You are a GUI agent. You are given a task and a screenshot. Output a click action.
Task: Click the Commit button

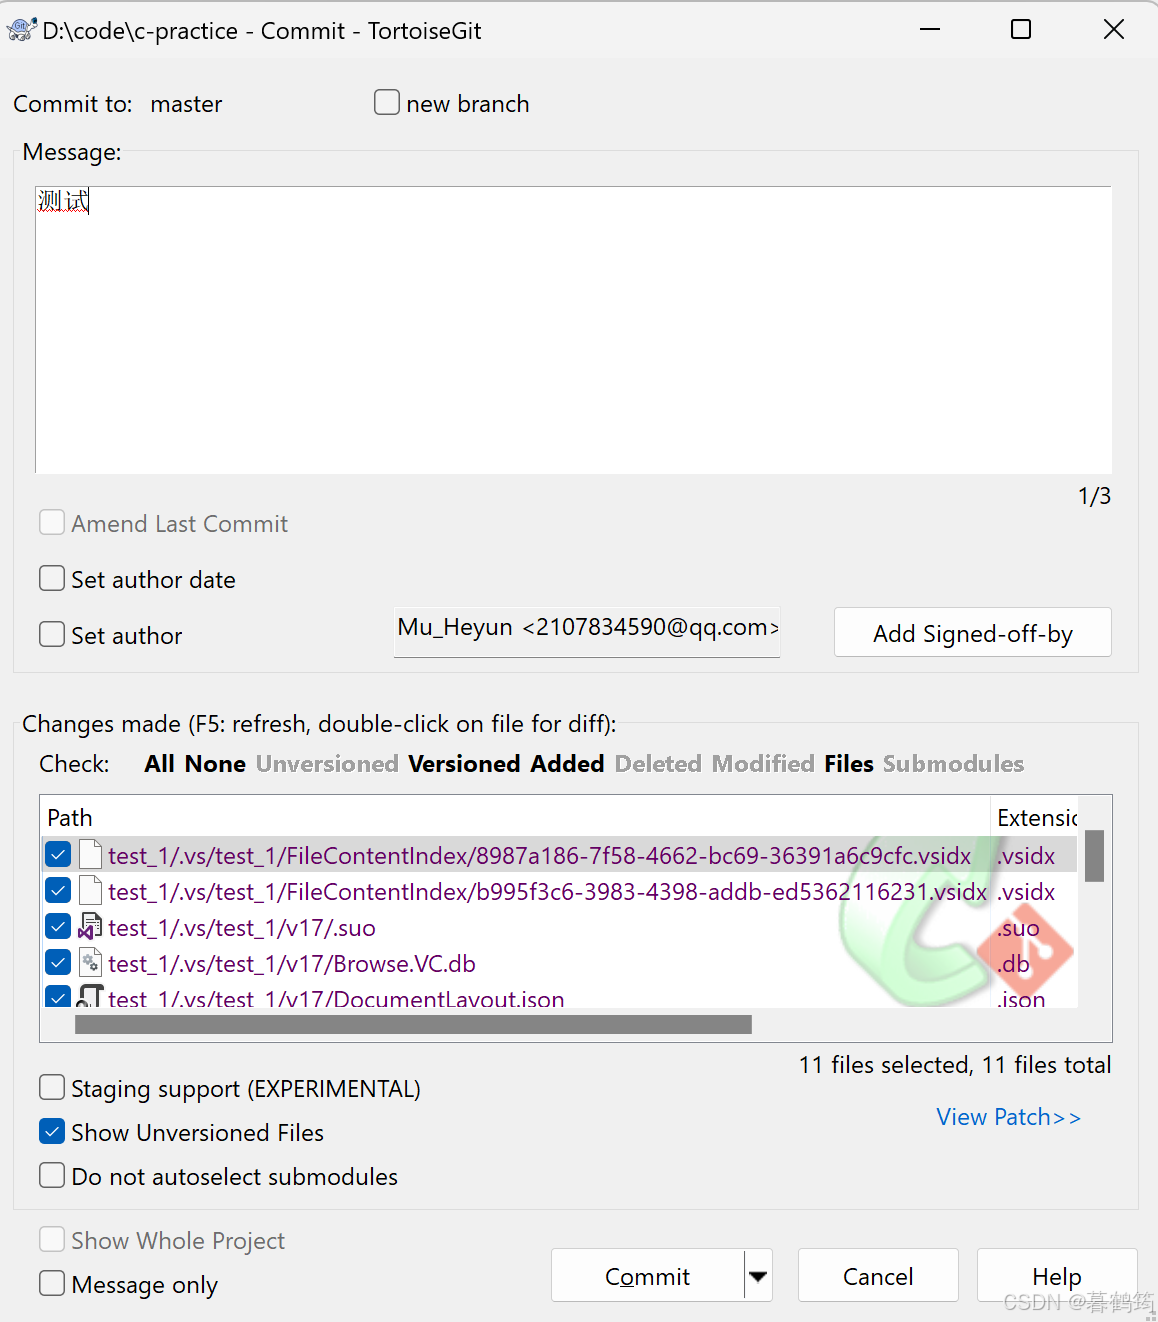[x=648, y=1276]
